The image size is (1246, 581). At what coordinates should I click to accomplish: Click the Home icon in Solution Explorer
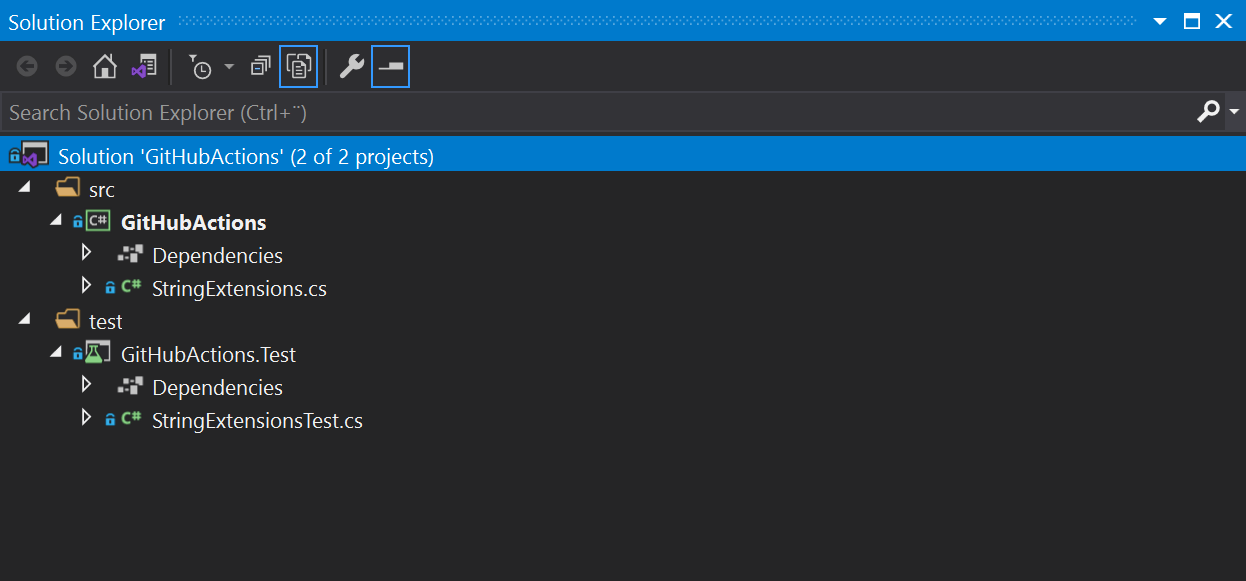[x=105, y=66]
